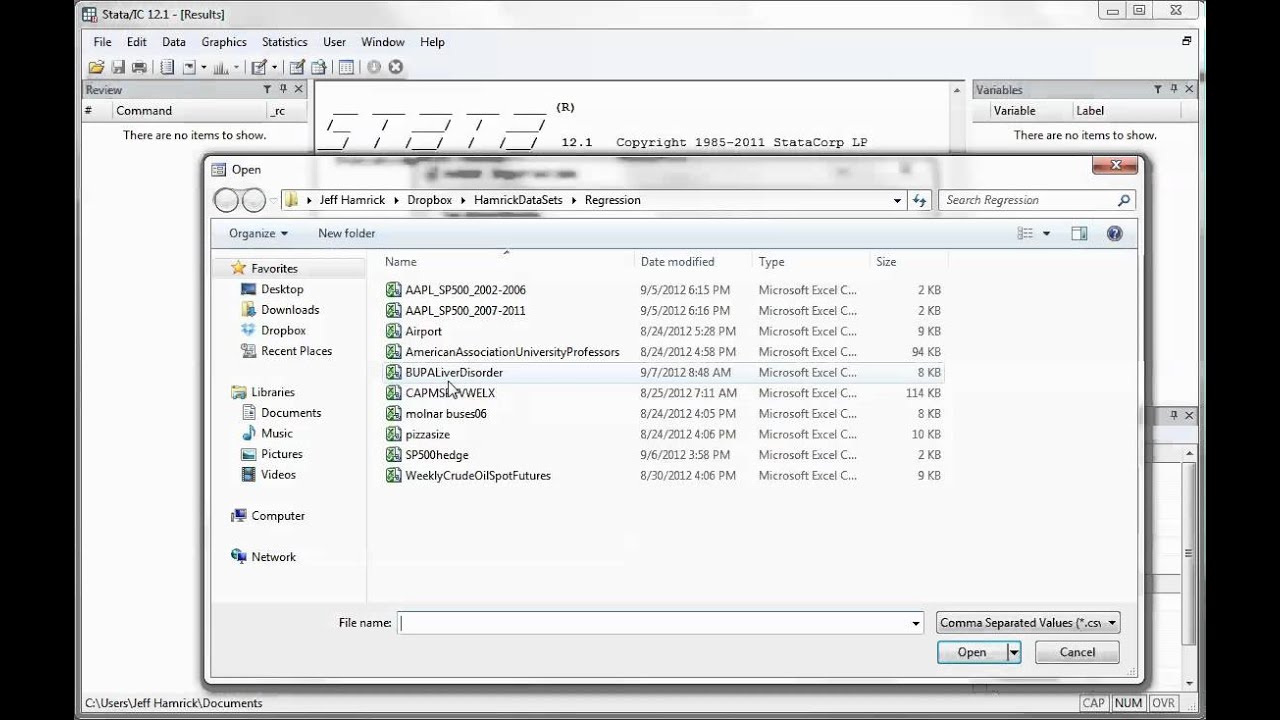Click the clock-shaped More icon in Stata toolbar

[x=374, y=67]
